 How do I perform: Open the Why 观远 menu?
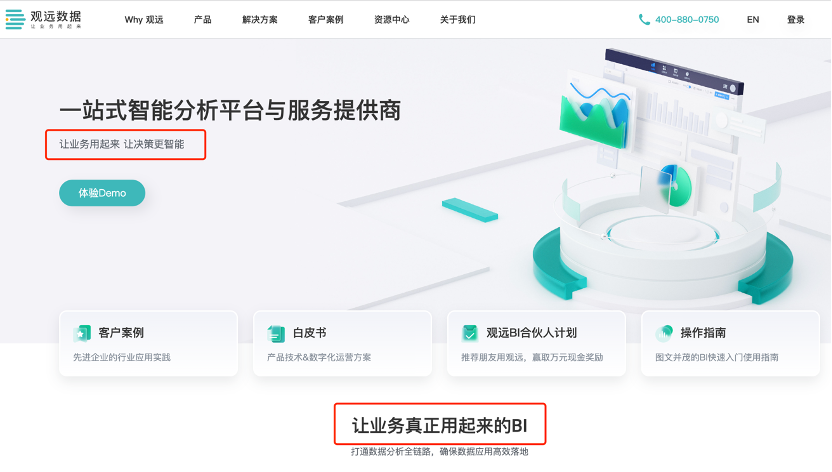(x=144, y=20)
